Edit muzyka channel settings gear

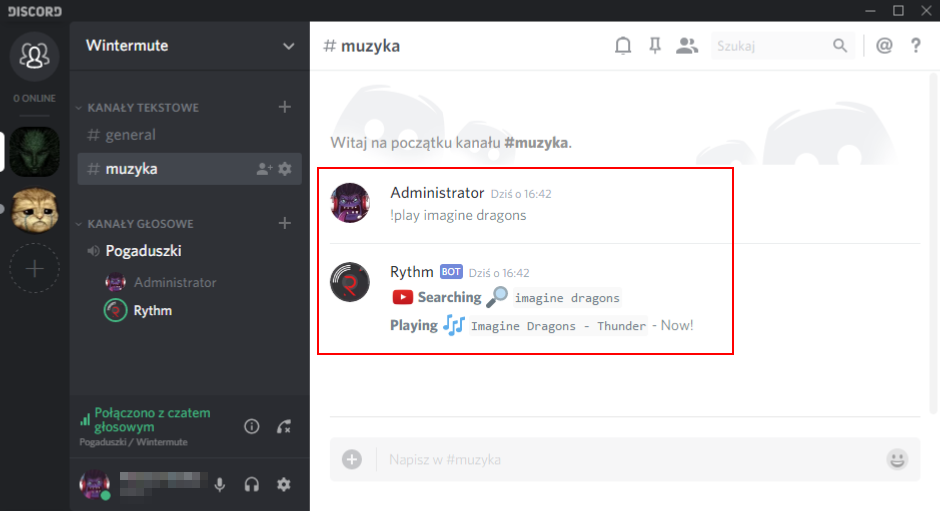click(x=285, y=169)
